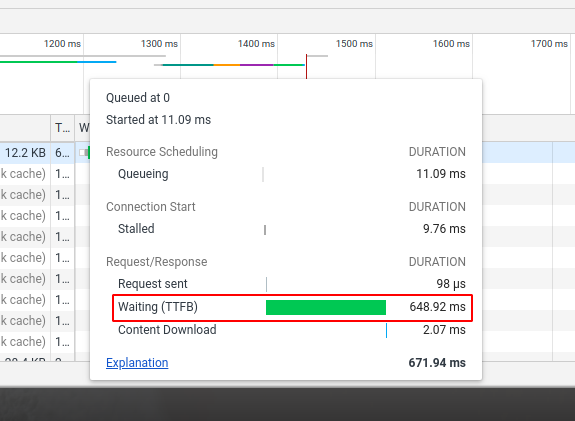The width and height of the screenshot is (575, 421).
Task: Click the 1700 ms timeline tick label
Action: [x=549, y=44]
